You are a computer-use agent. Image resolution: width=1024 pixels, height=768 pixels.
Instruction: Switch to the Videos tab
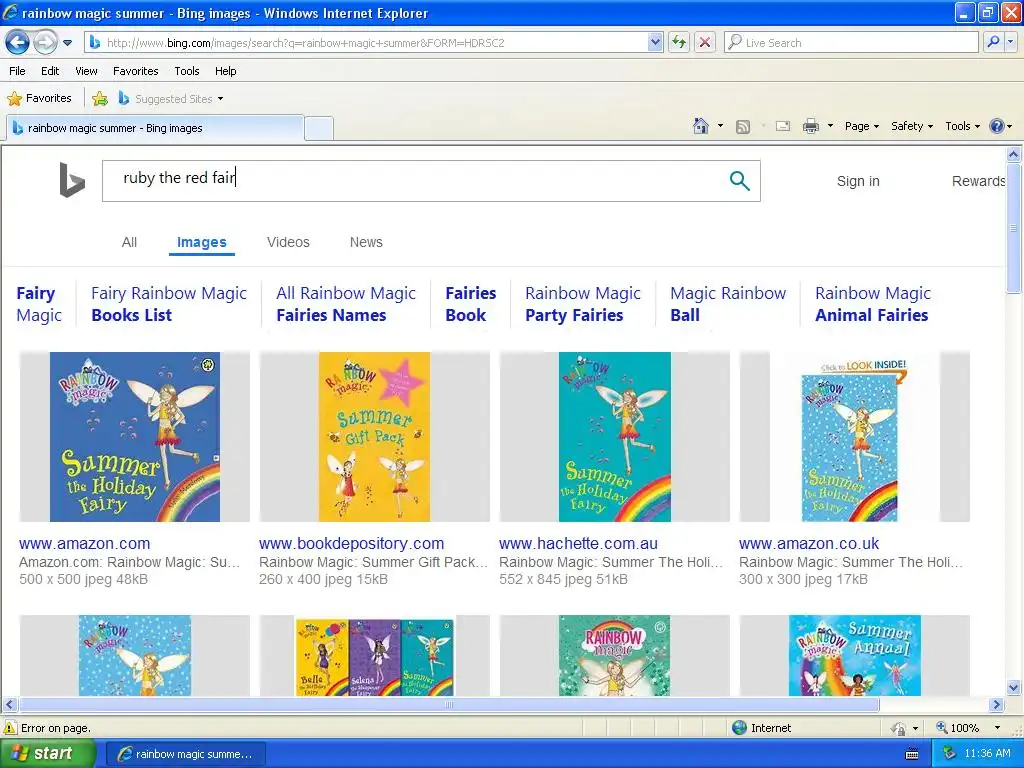click(288, 242)
